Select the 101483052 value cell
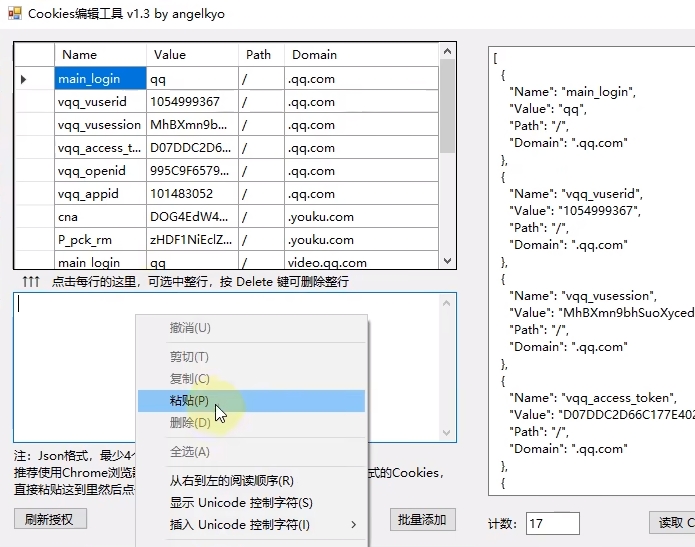 pyautogui.click(x=191, y=193)
